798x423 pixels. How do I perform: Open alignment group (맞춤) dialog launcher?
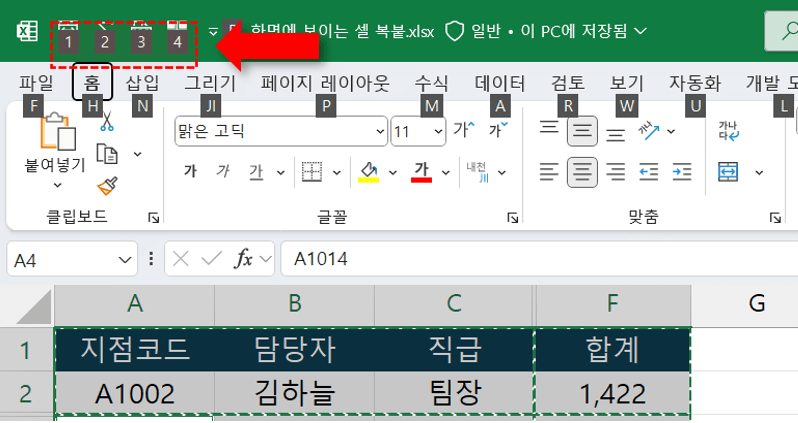[775, 218]
